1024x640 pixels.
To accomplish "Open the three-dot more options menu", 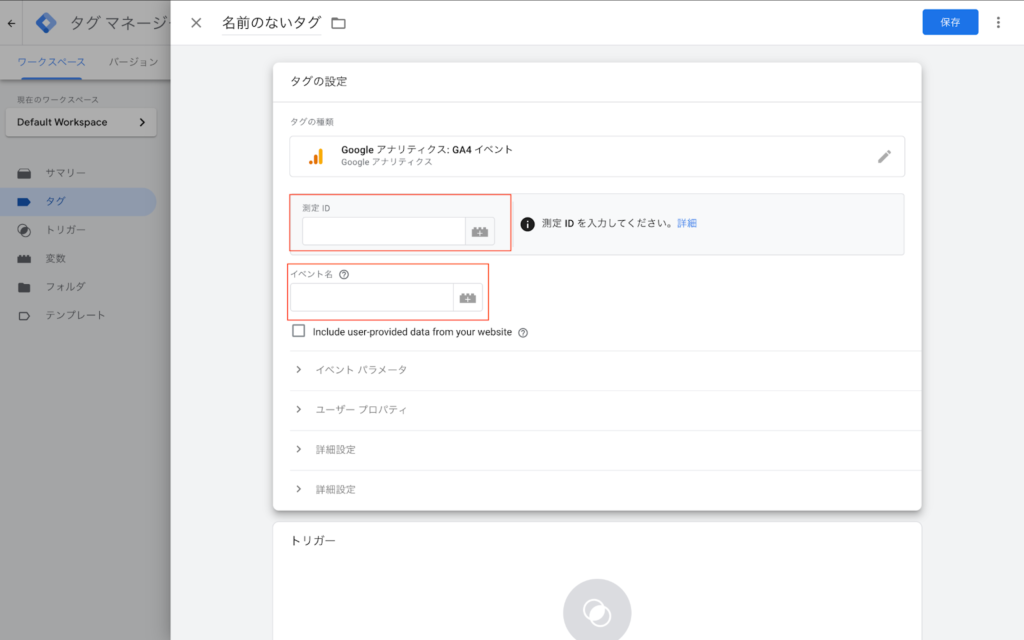I will [998, 23].
